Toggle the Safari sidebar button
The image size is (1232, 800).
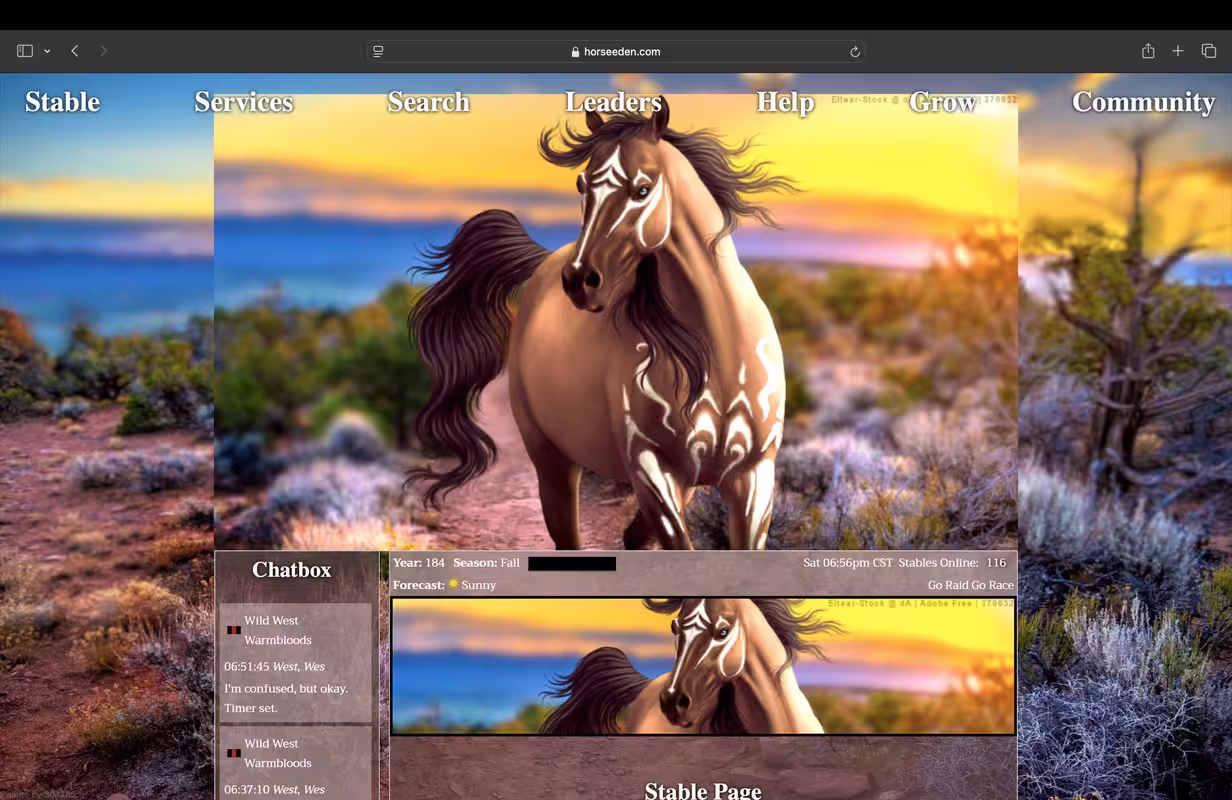pyautogui.click(x=25, y=51)
